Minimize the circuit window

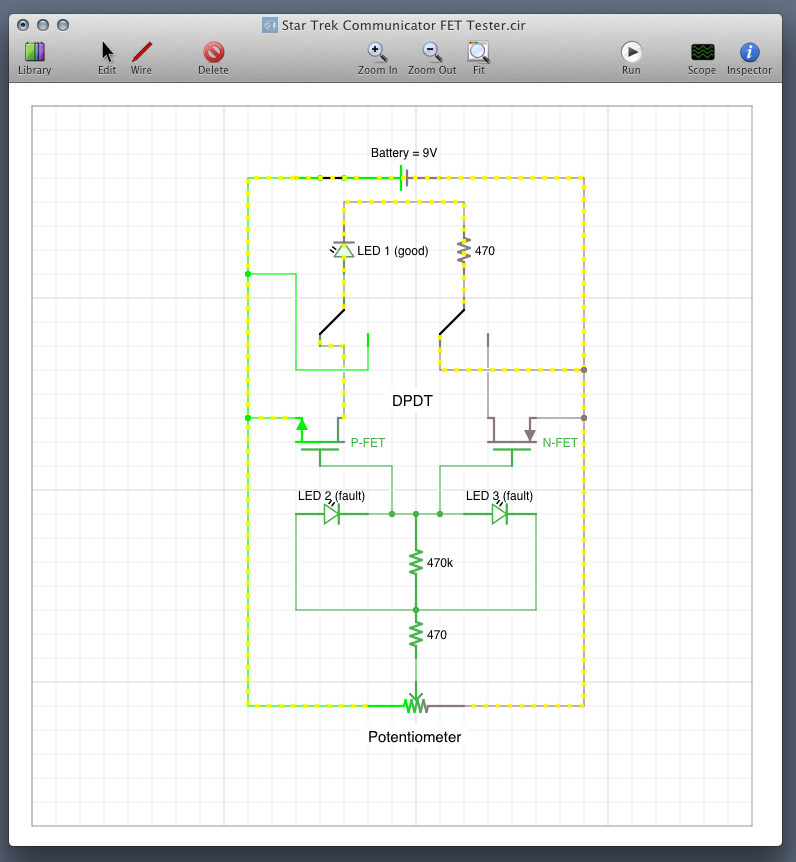pos(43,25)
